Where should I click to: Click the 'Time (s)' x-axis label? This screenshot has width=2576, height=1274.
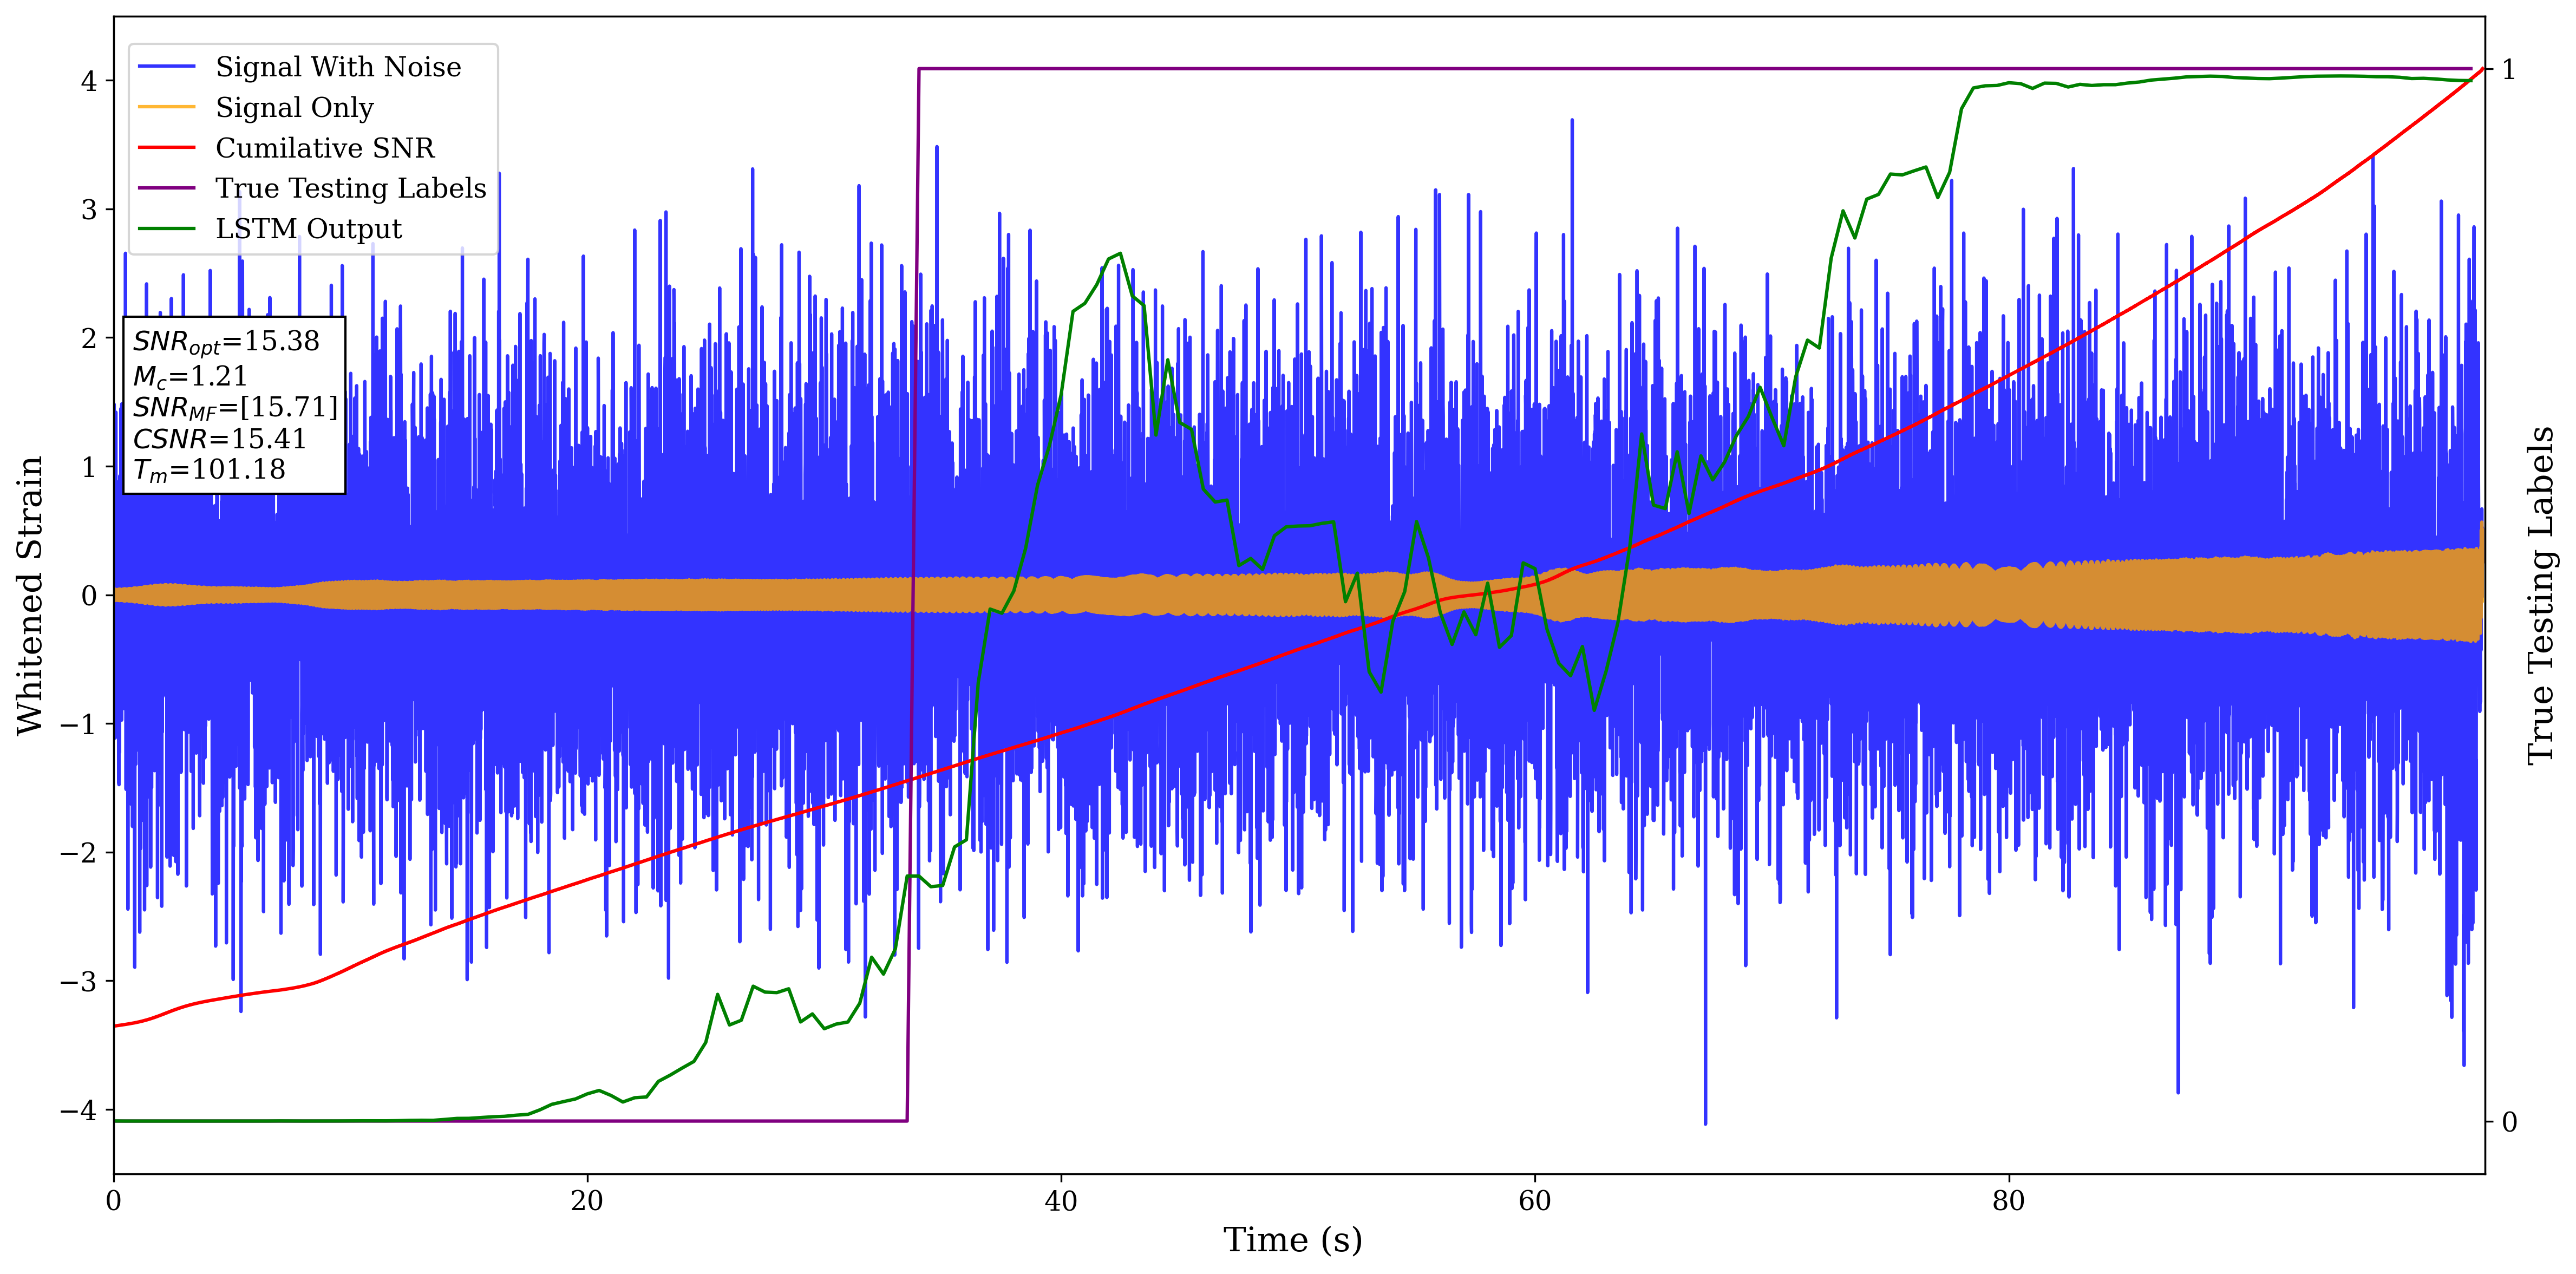click(x=1292, y=1240)
